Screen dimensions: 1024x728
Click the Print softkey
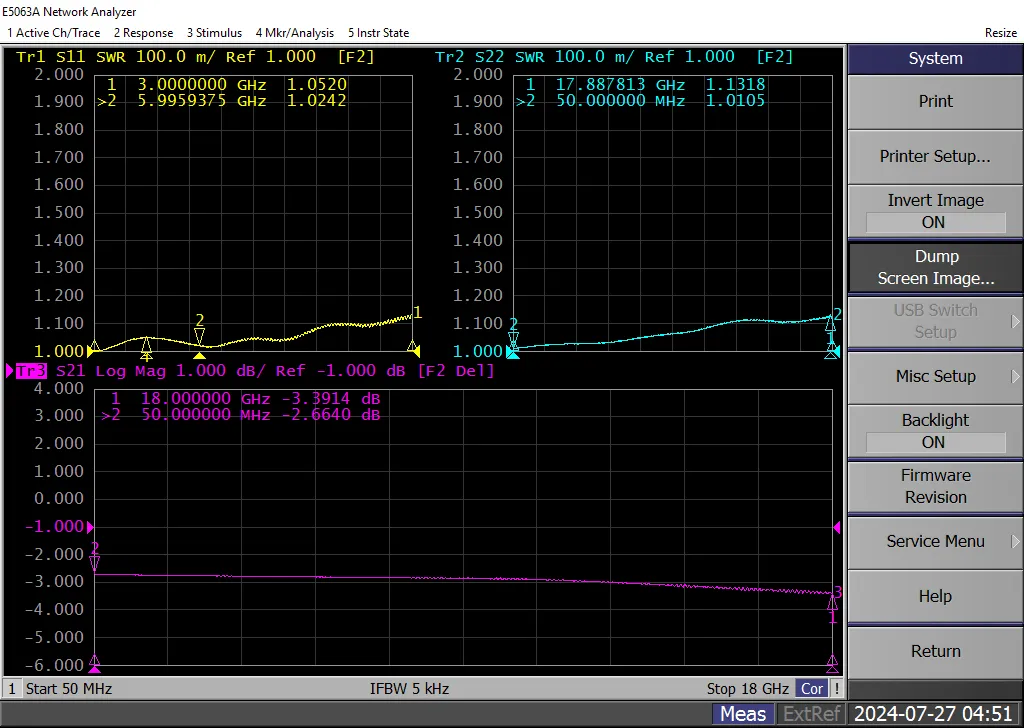pos(935,101)
